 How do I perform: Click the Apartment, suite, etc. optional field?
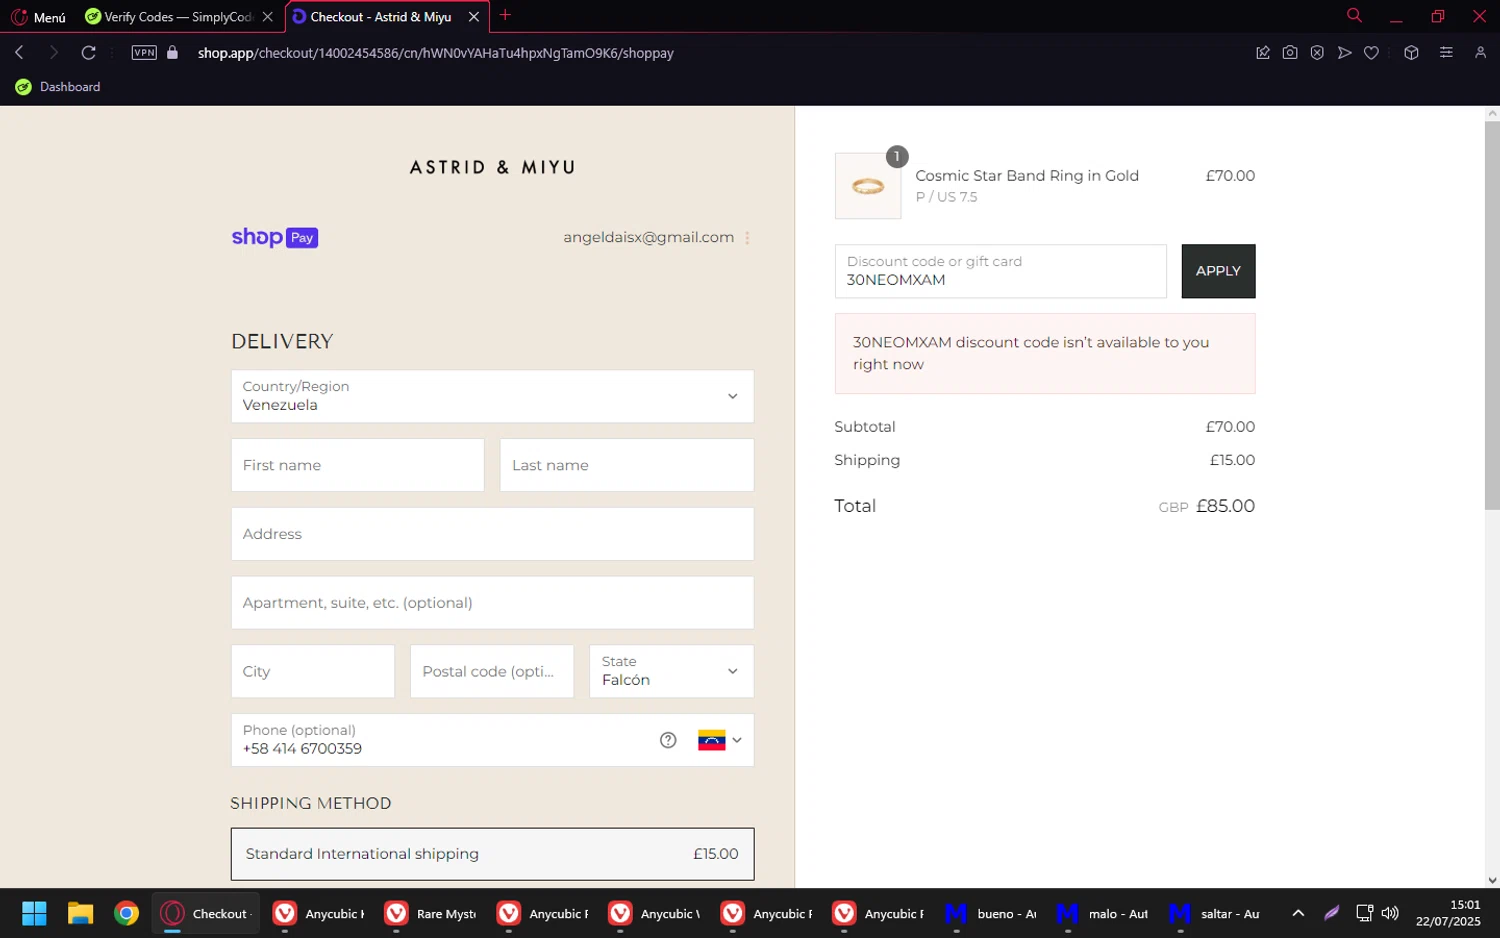tap(492, 603)
